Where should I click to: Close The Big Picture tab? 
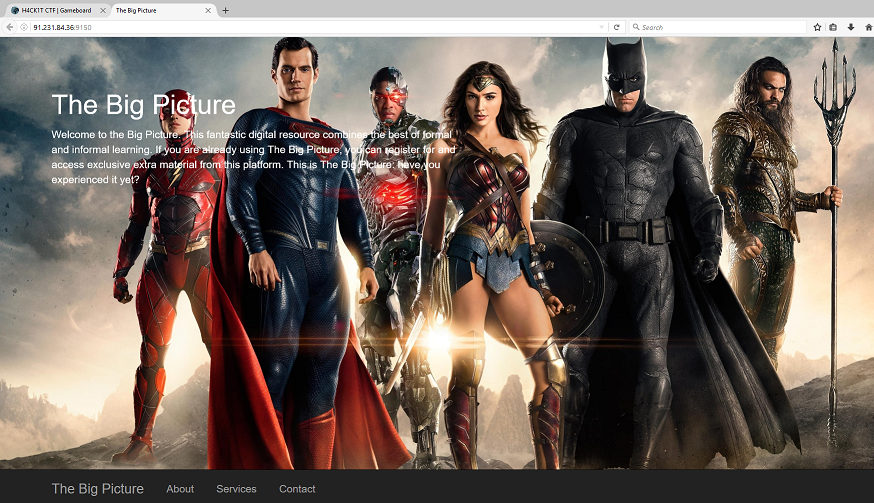209,10
